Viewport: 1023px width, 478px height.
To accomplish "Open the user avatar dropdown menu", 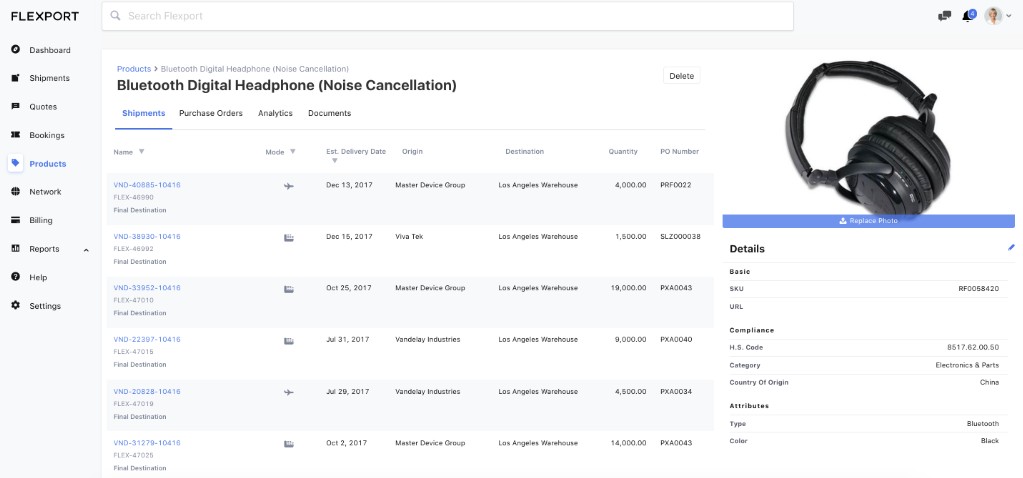I will pyautogui.click(x=996, y=16).
